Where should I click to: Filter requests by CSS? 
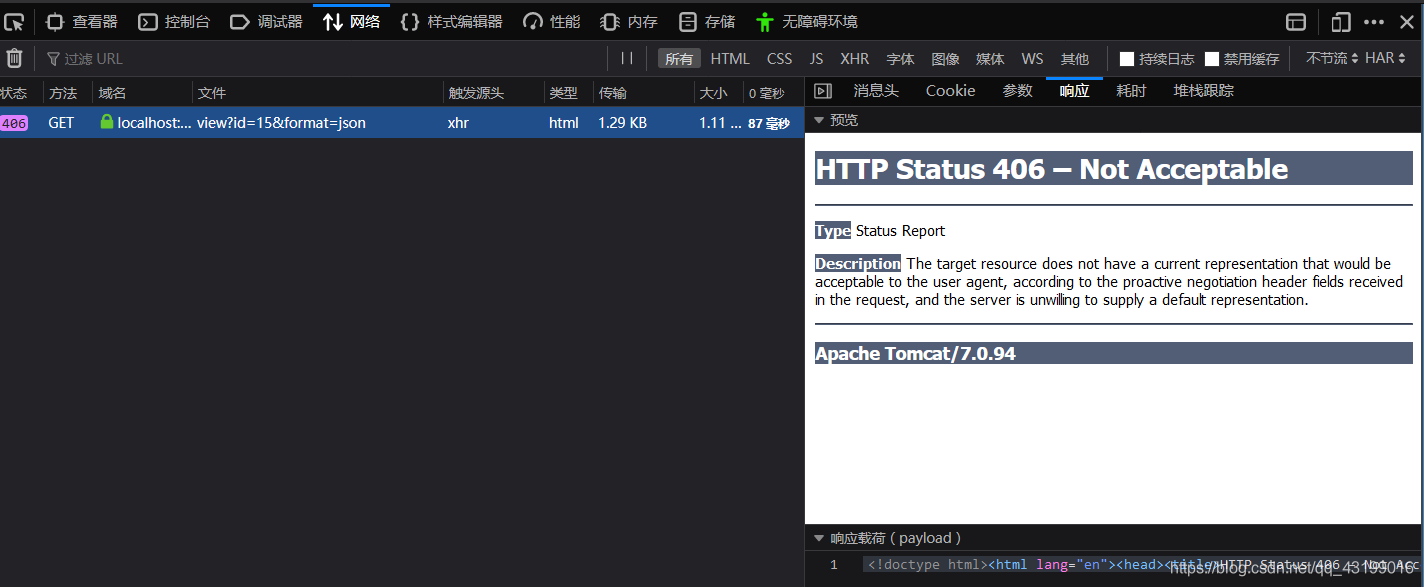[x=780, y=59]
